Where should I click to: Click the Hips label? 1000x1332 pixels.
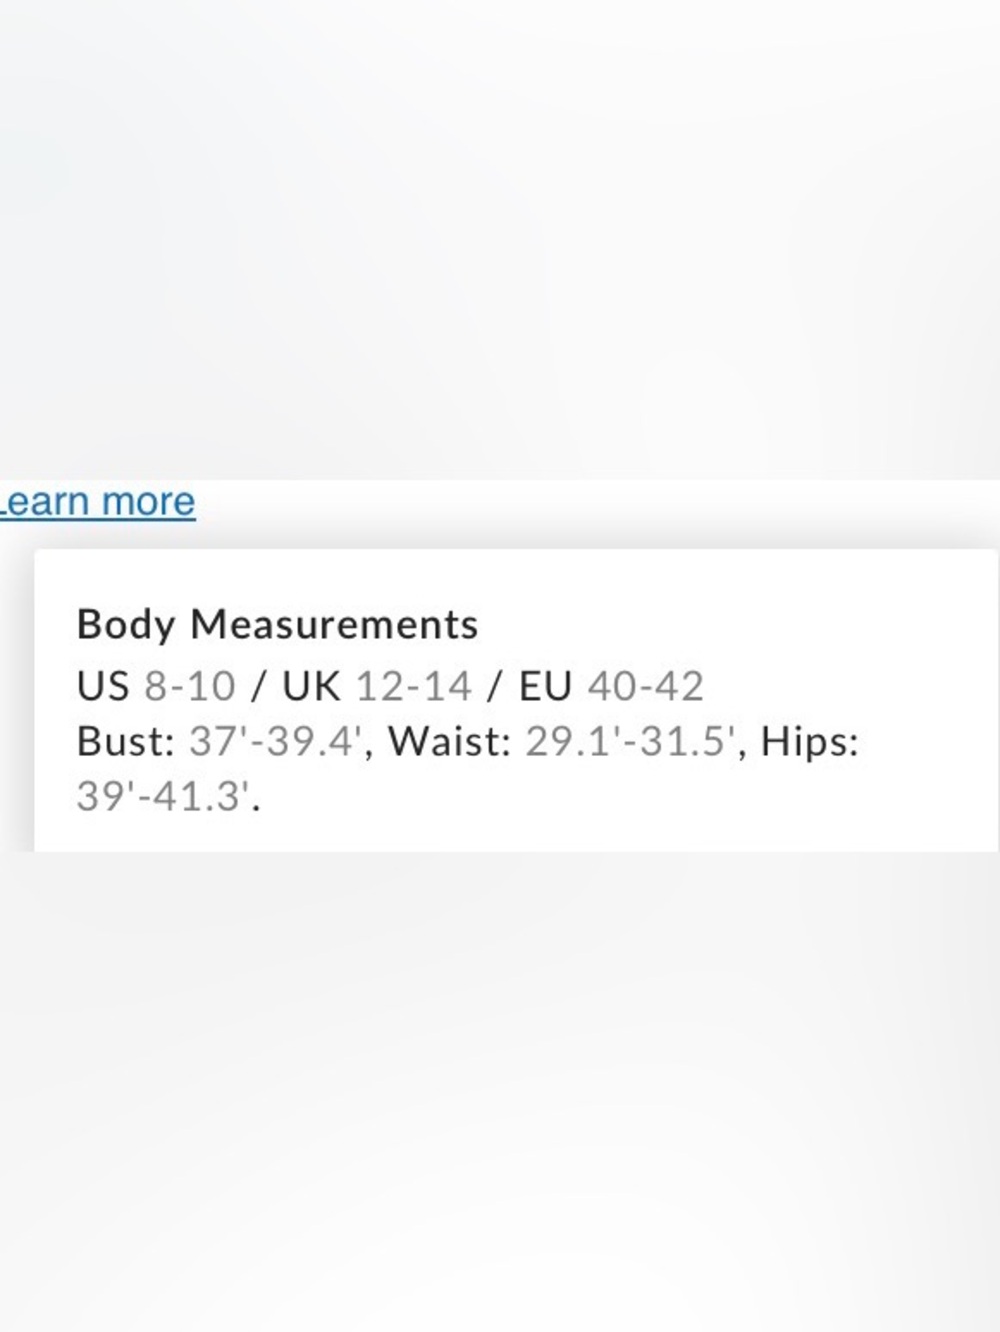810,742
